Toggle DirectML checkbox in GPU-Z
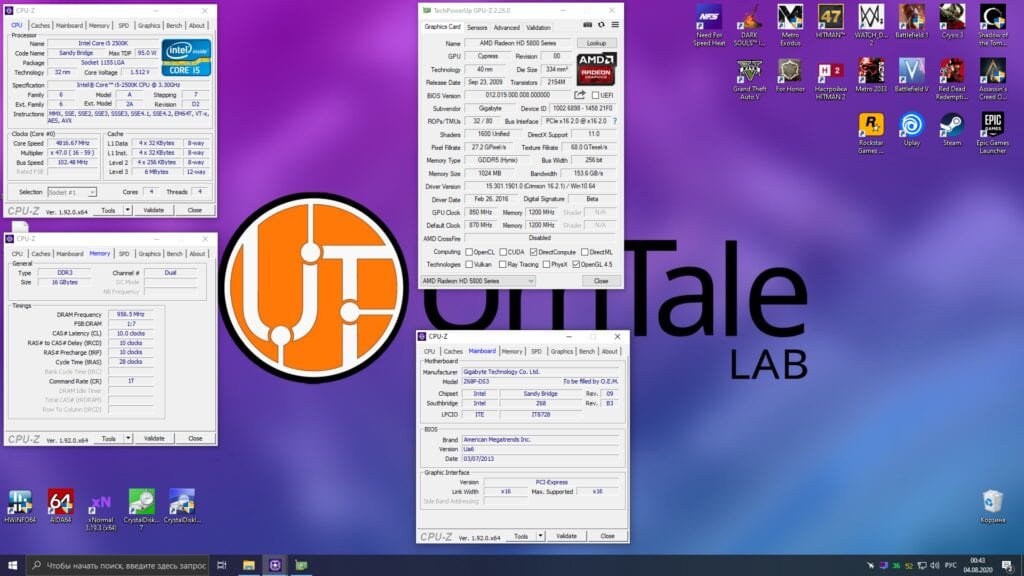Viewport: 1024px width, 576px height. [584, 252]
